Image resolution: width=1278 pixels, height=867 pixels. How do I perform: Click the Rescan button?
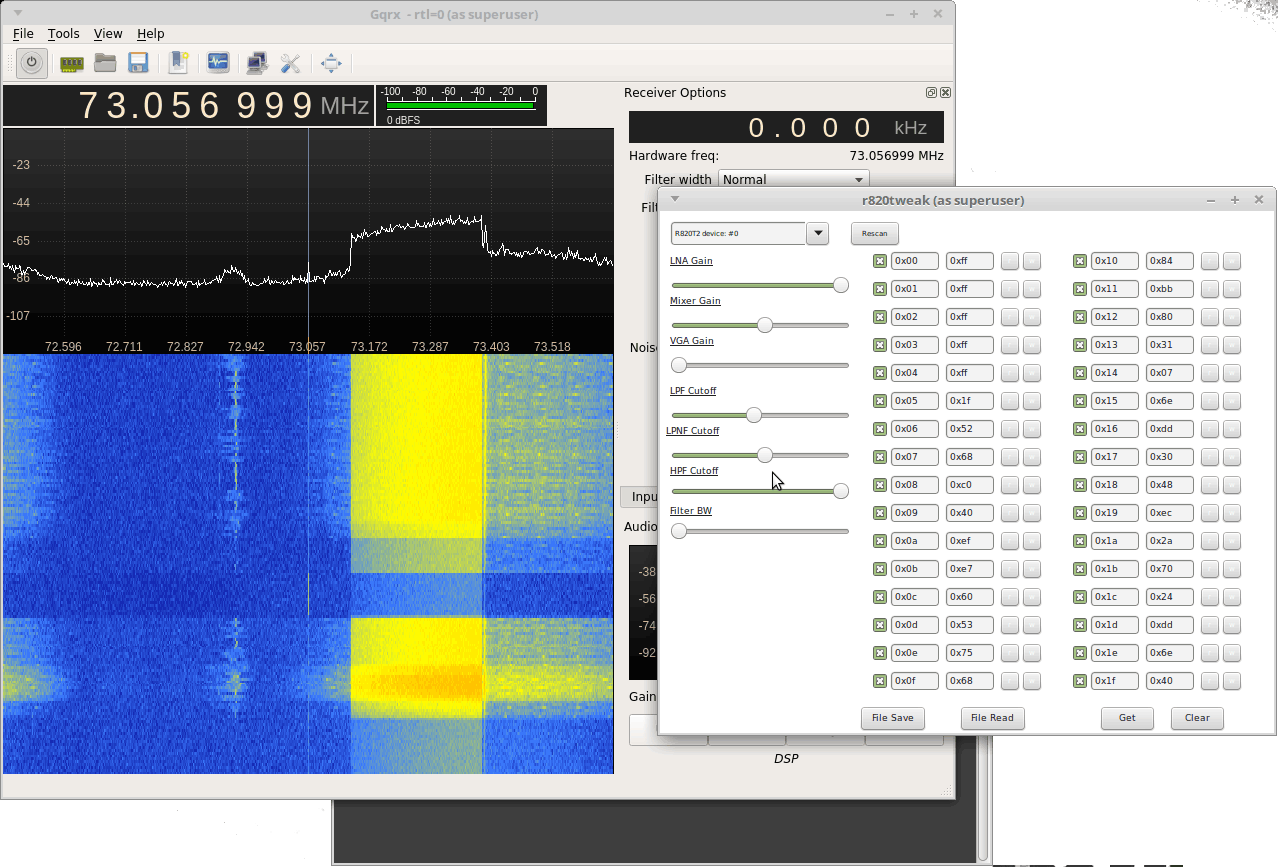874,233
